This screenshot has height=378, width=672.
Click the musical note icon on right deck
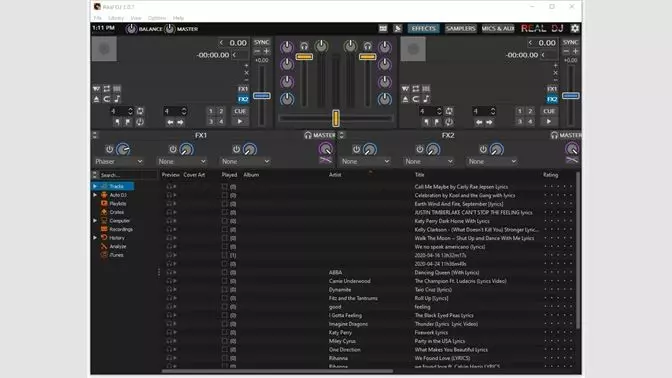pos(426,99)
